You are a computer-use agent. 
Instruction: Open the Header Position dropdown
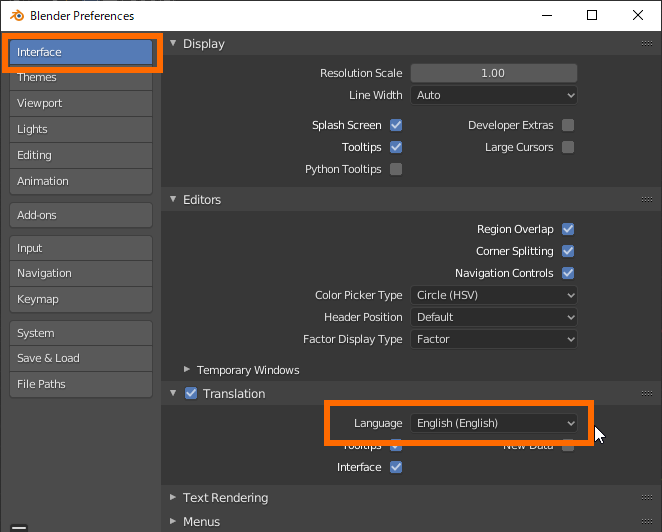click(x=494, y=317)
